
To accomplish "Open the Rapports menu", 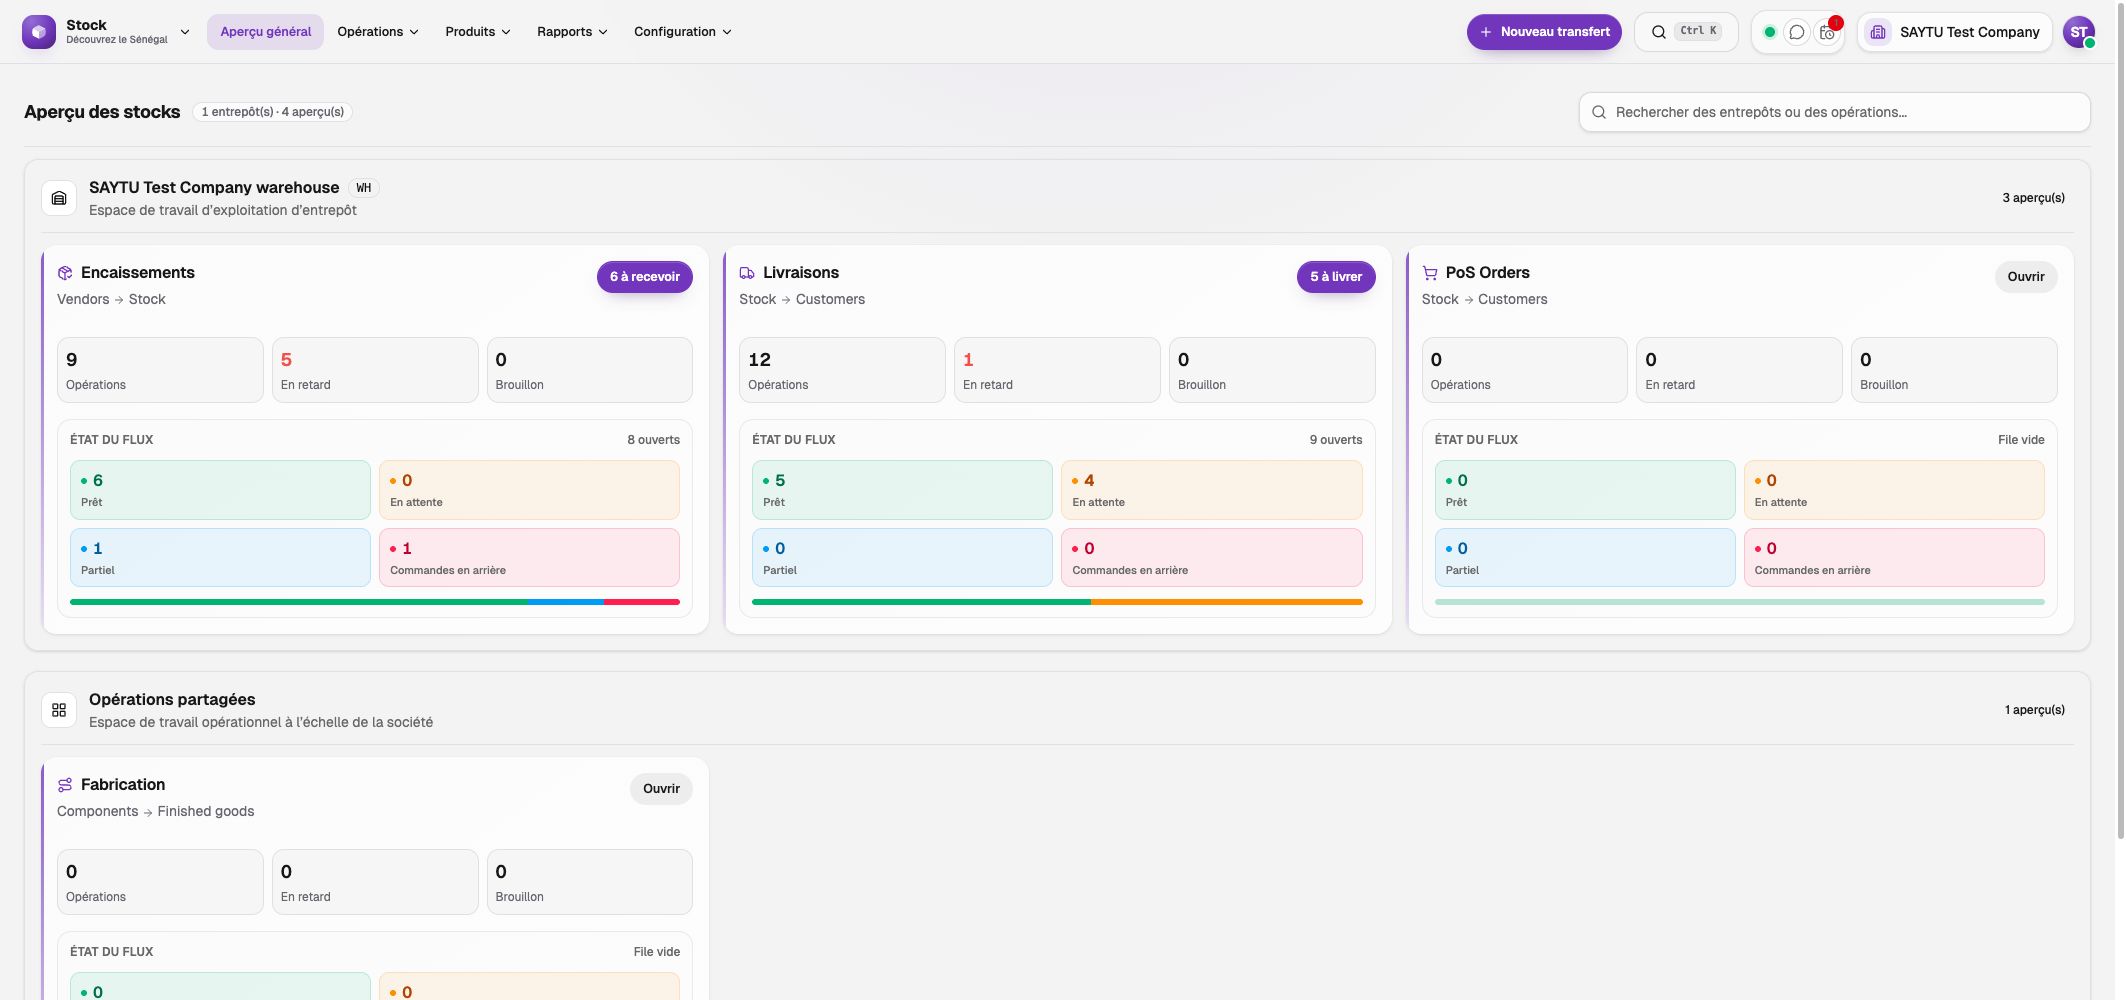I will click(x=572, y=32).
